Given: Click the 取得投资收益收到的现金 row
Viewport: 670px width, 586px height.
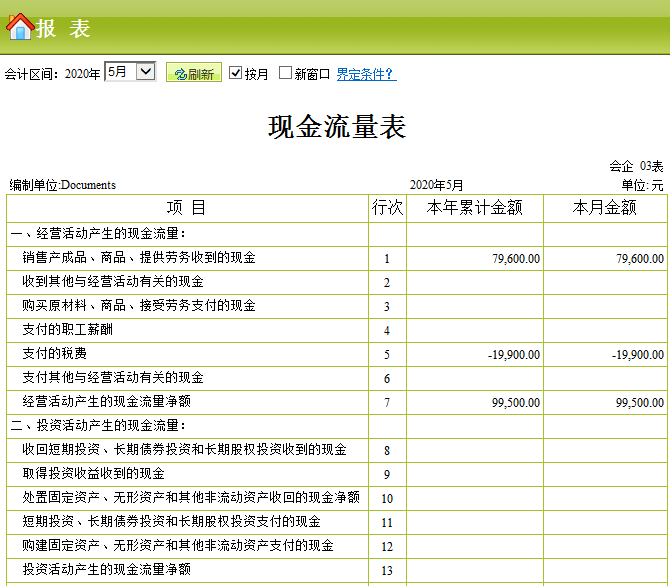Looking at the screenshot, I should [x=337, y=474].
